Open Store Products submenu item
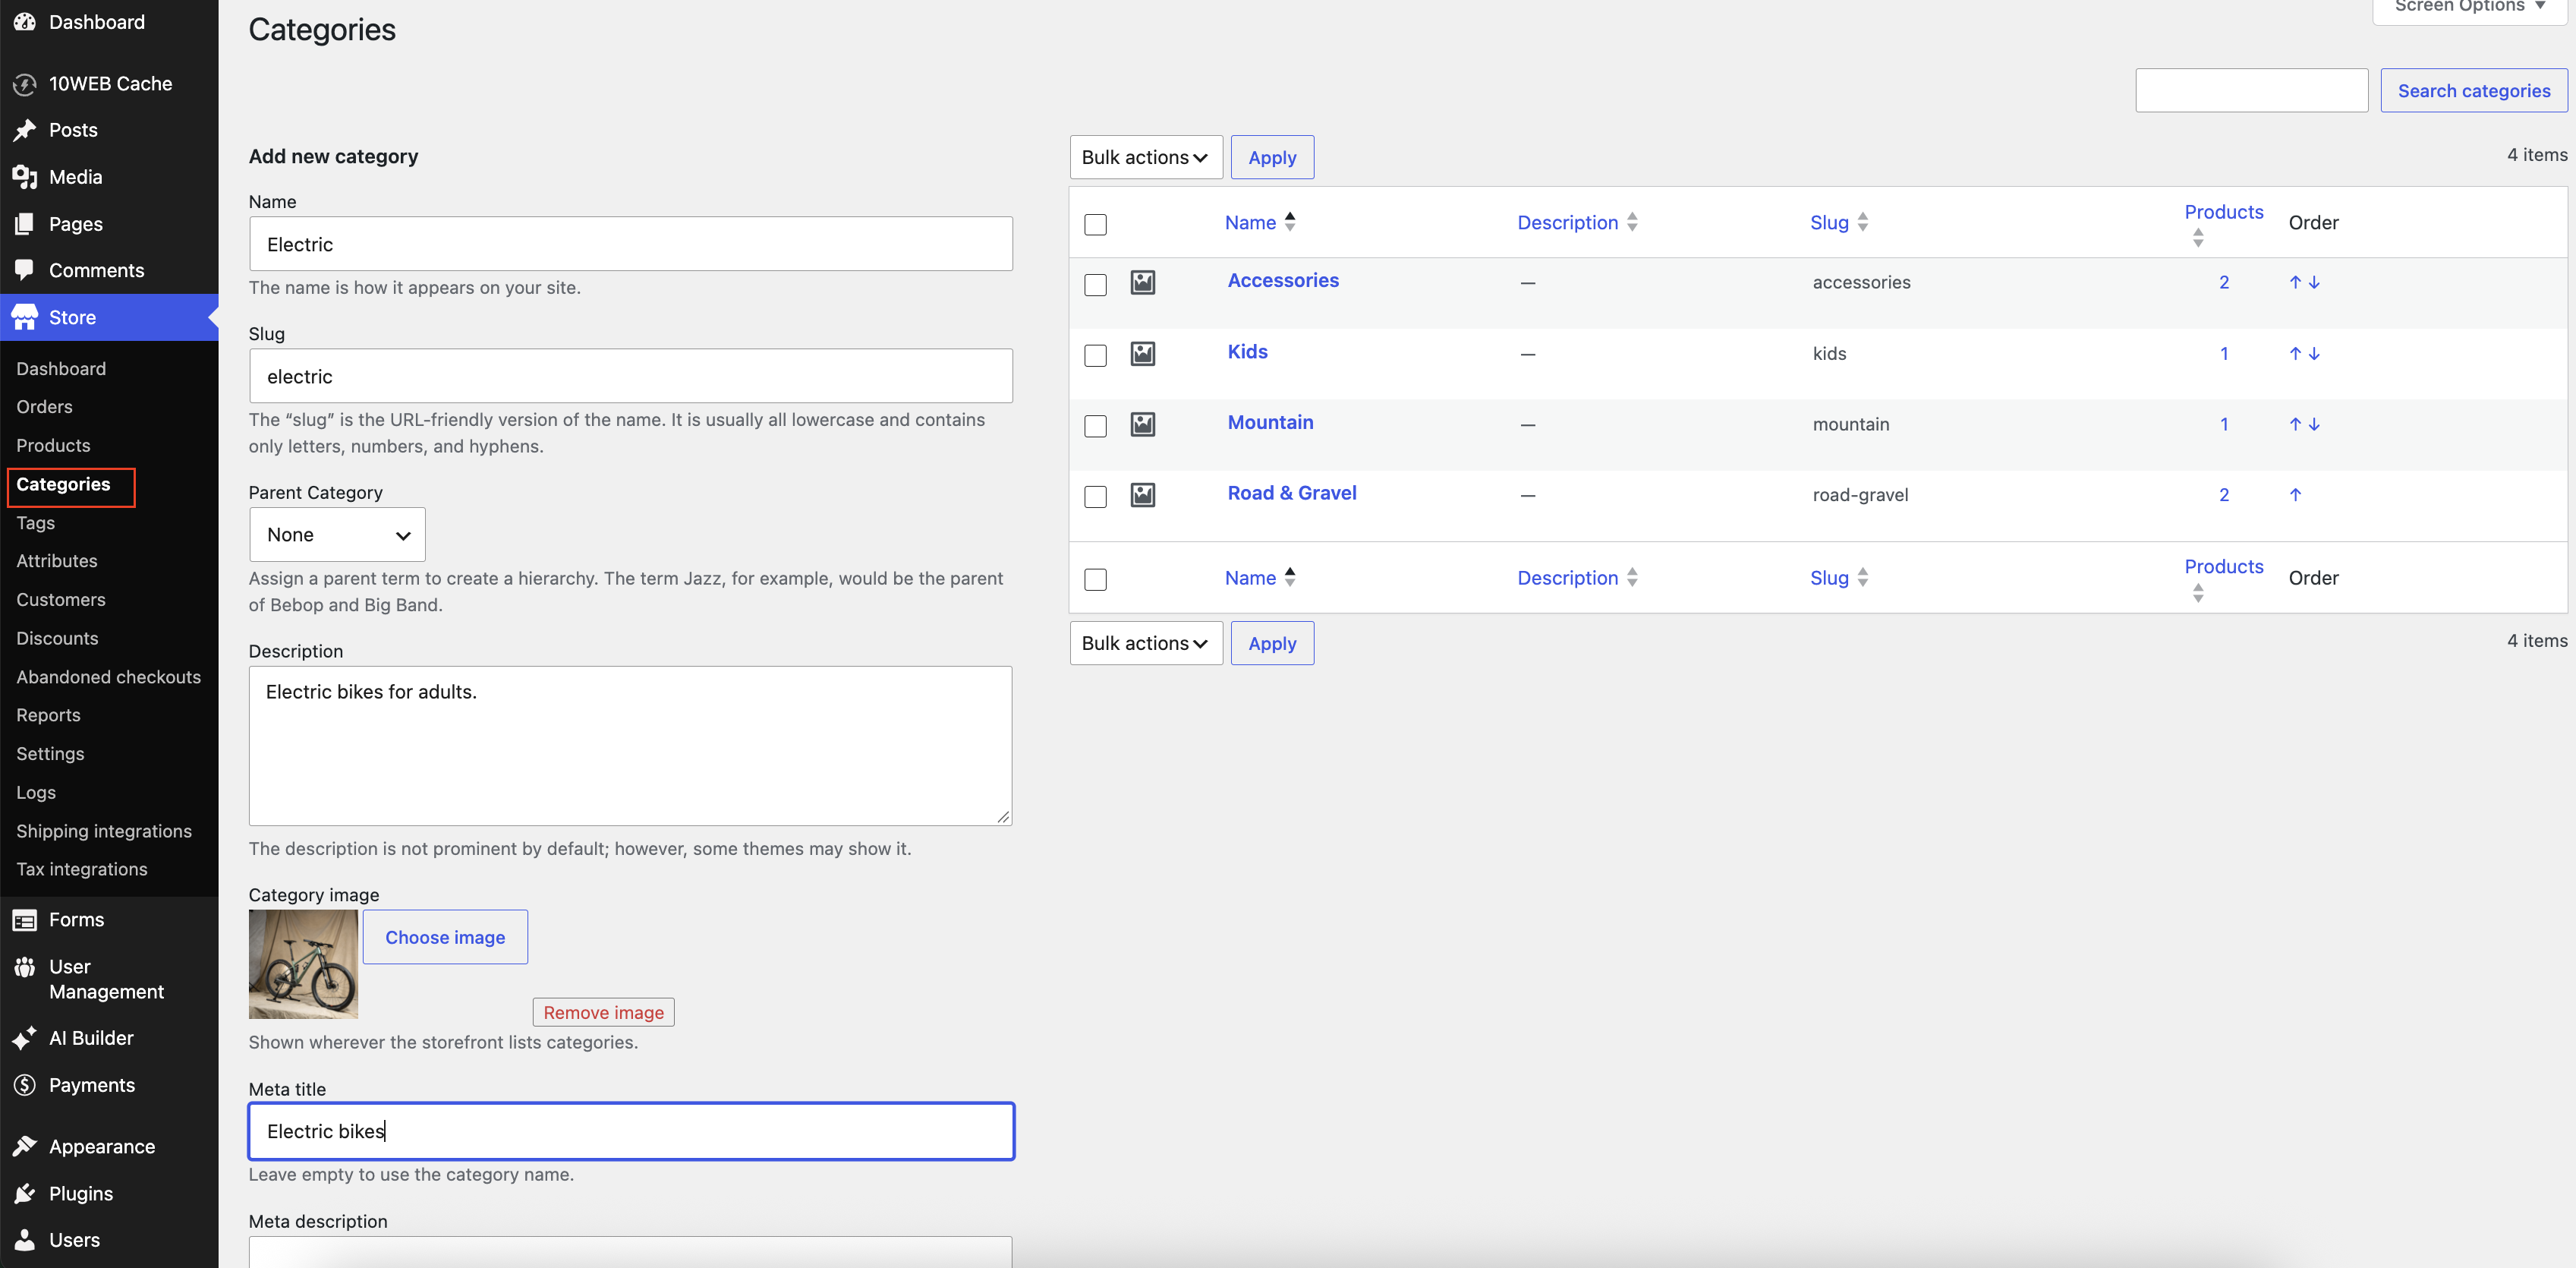Viewport: 2576px width, 1268px height. tap(53, 446)
